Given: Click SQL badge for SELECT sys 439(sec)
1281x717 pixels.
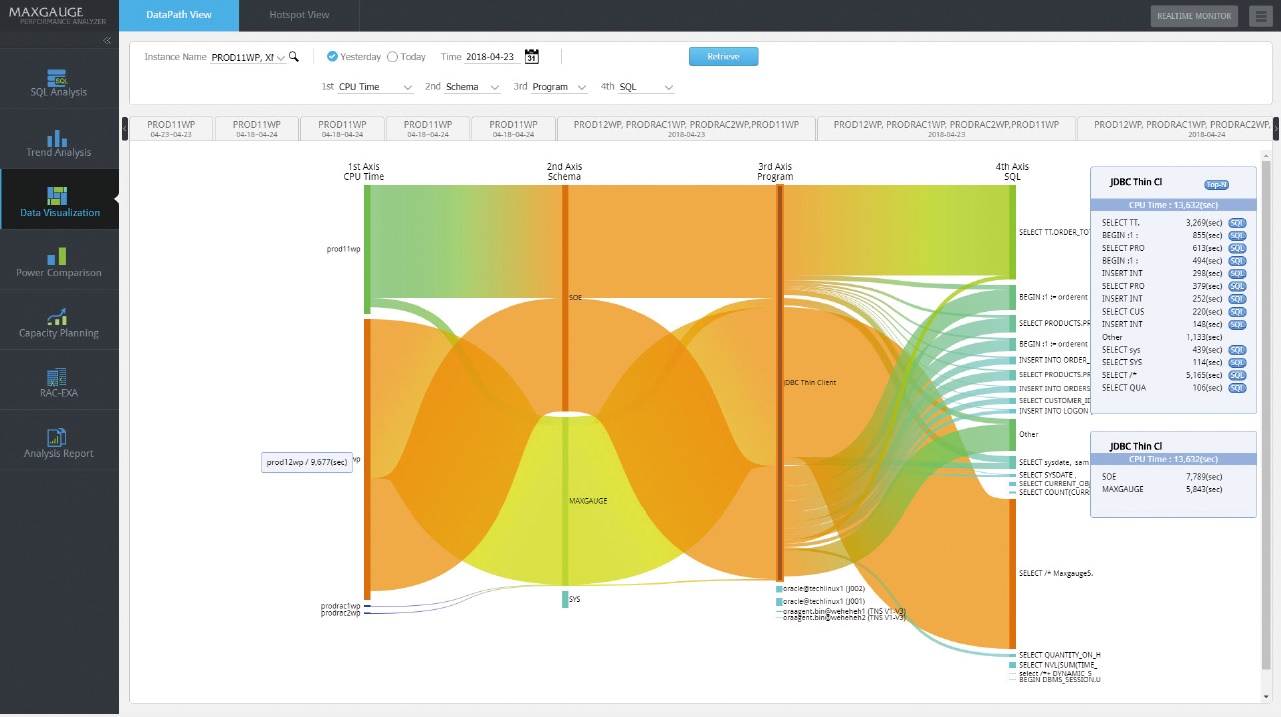Looking at the screenshot, I should tap(1237, 350).
